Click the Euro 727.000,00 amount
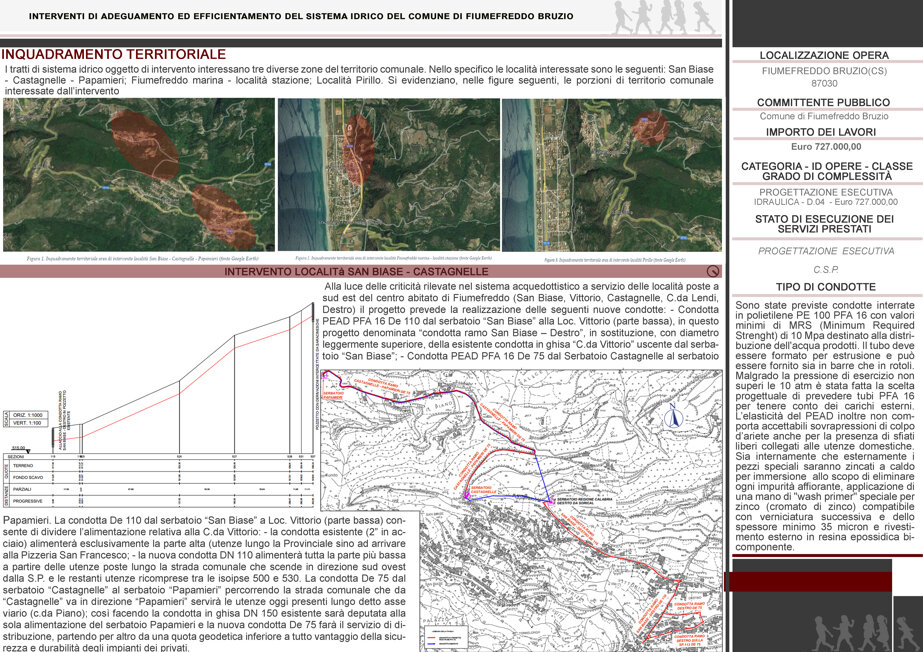The image size is (923, 652). (x=826, y=147)
